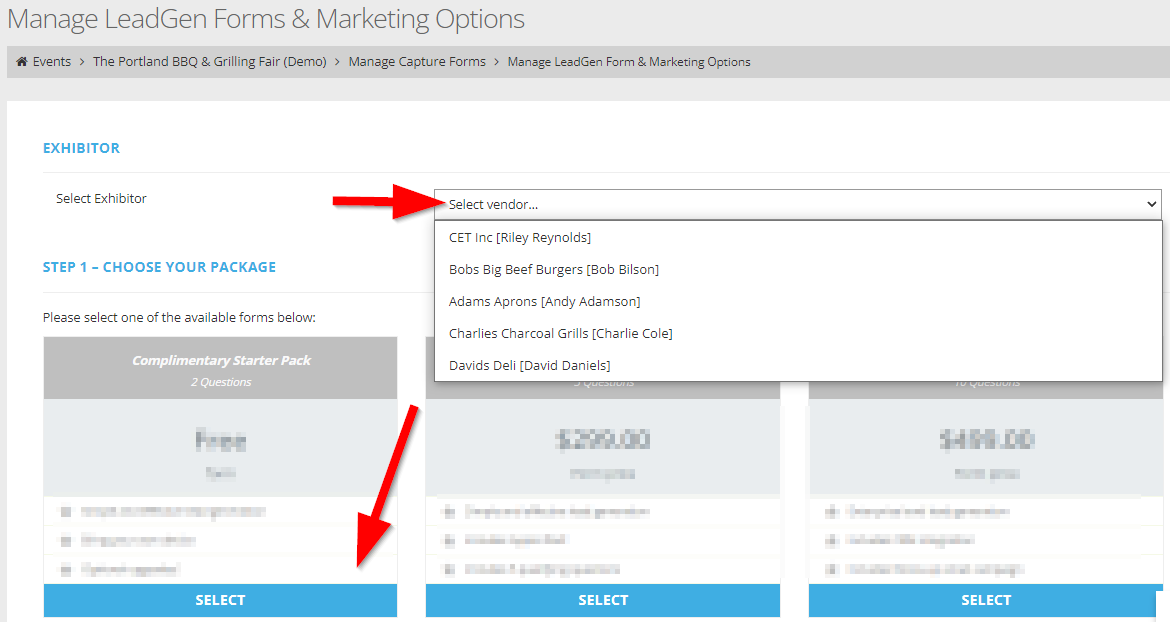Choose CET Inc [Riley Reynolds] vendor
The width and height of the screenshot is (1170, 622).
click(798, 238)
